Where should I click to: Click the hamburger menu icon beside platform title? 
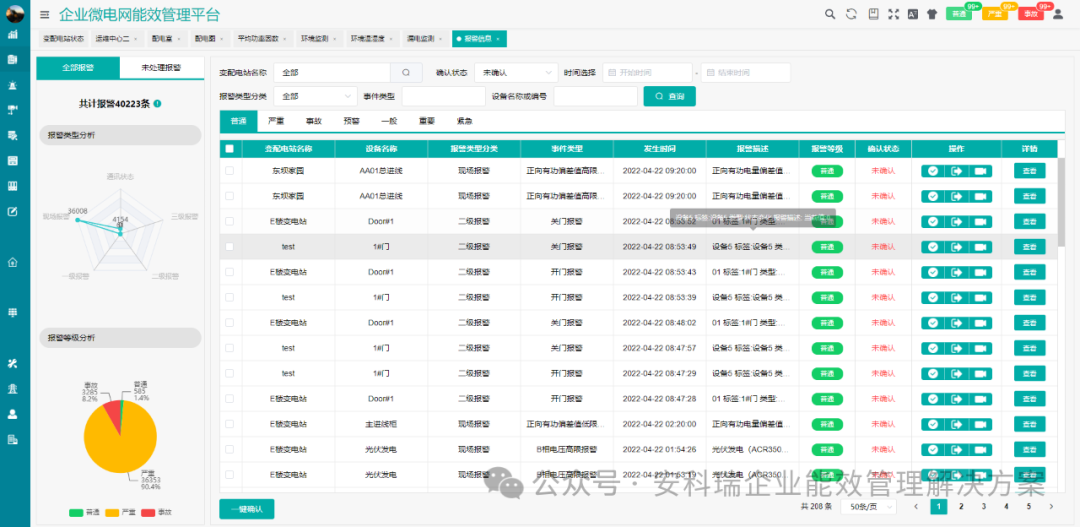(x=44, y=15)
